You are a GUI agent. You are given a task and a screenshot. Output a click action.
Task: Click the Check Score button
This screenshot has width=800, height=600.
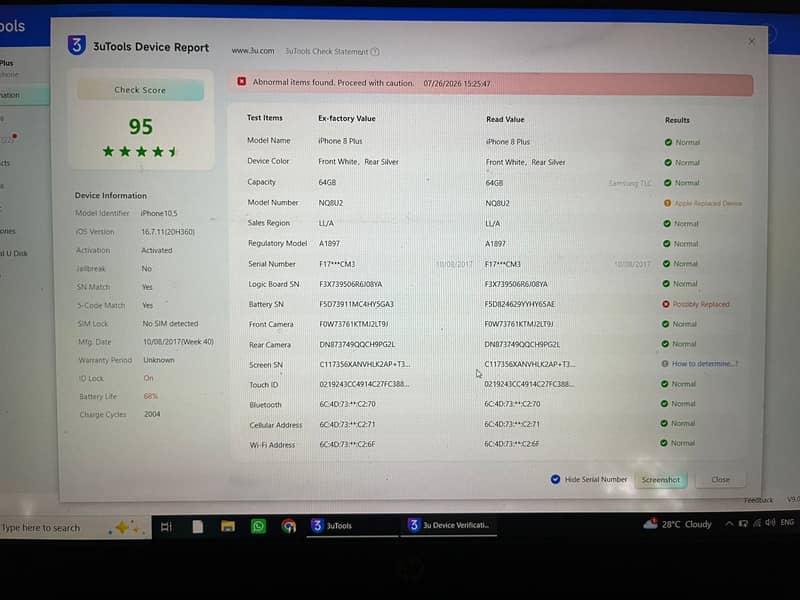pos(140,90)
